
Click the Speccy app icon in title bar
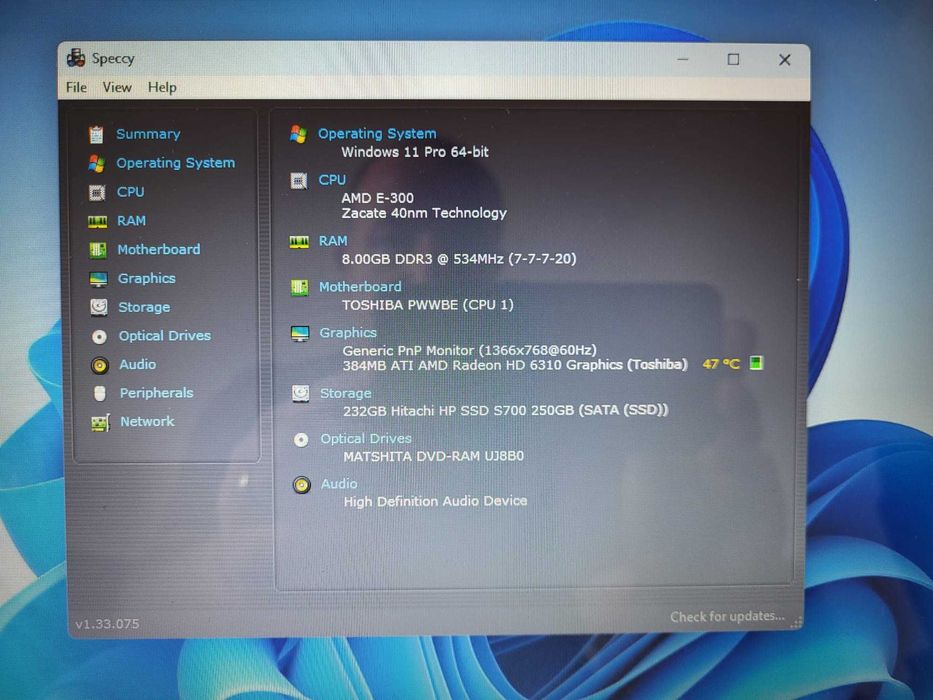click(x=76, y=58)
